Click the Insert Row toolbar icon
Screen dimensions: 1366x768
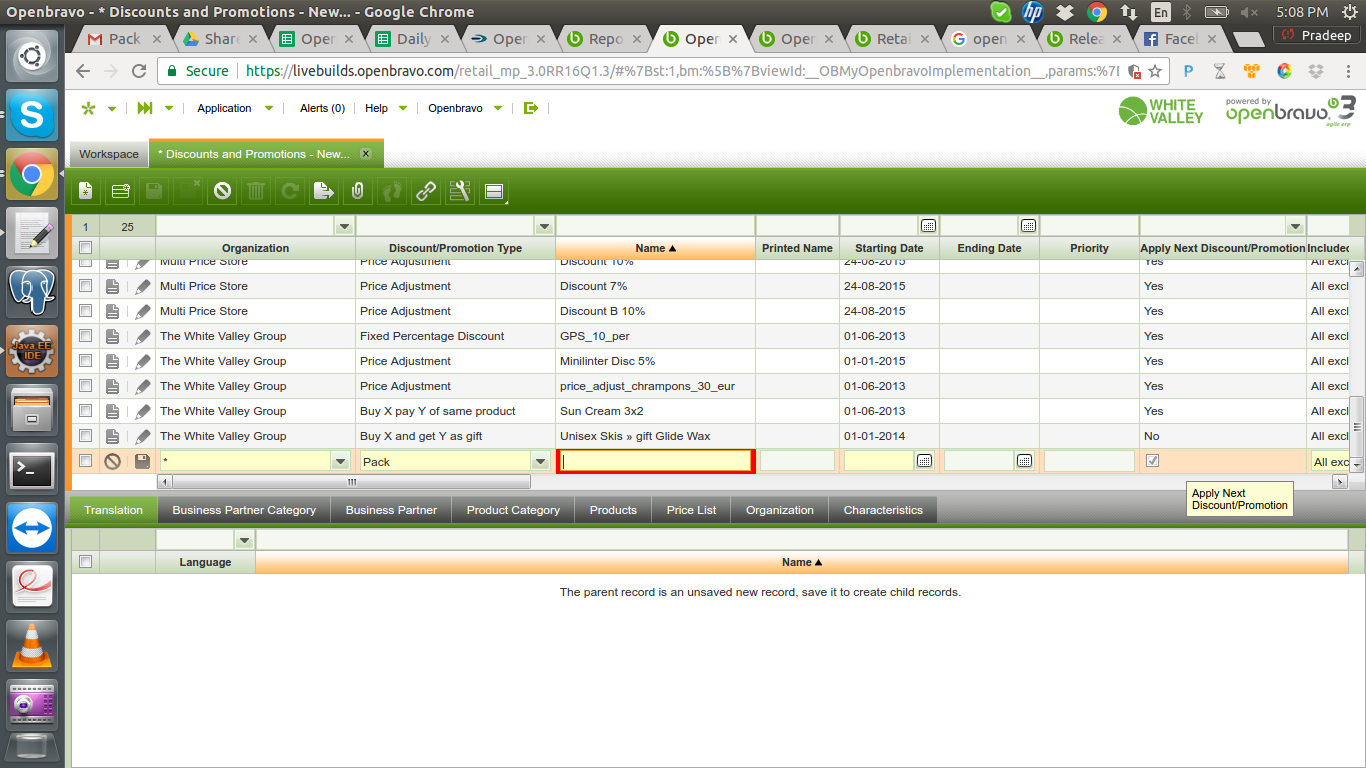pos(121,191)
